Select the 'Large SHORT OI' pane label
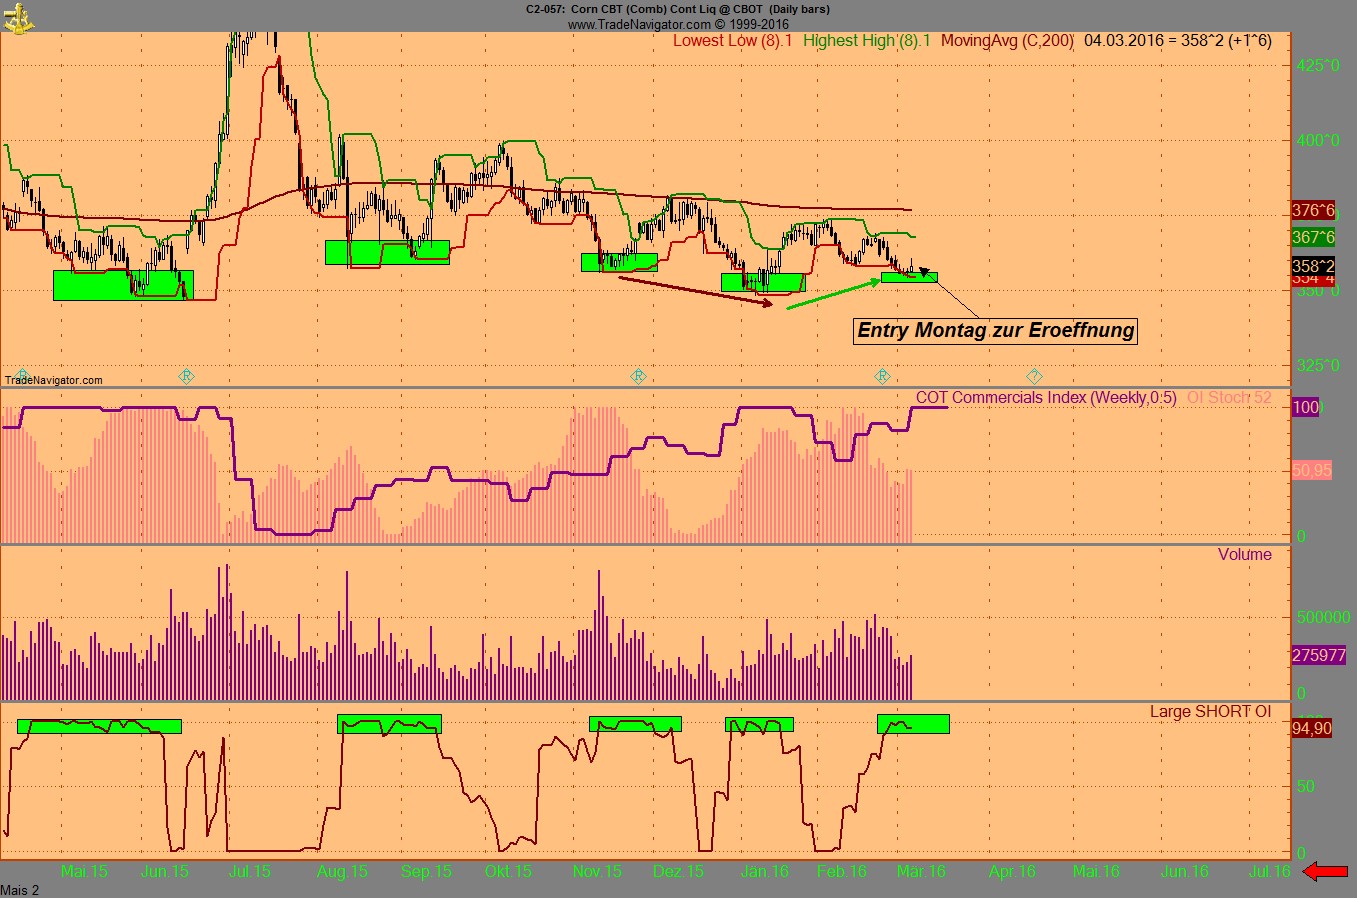This screenshot has width=1357, height=898. click(x=1211, y=712)
